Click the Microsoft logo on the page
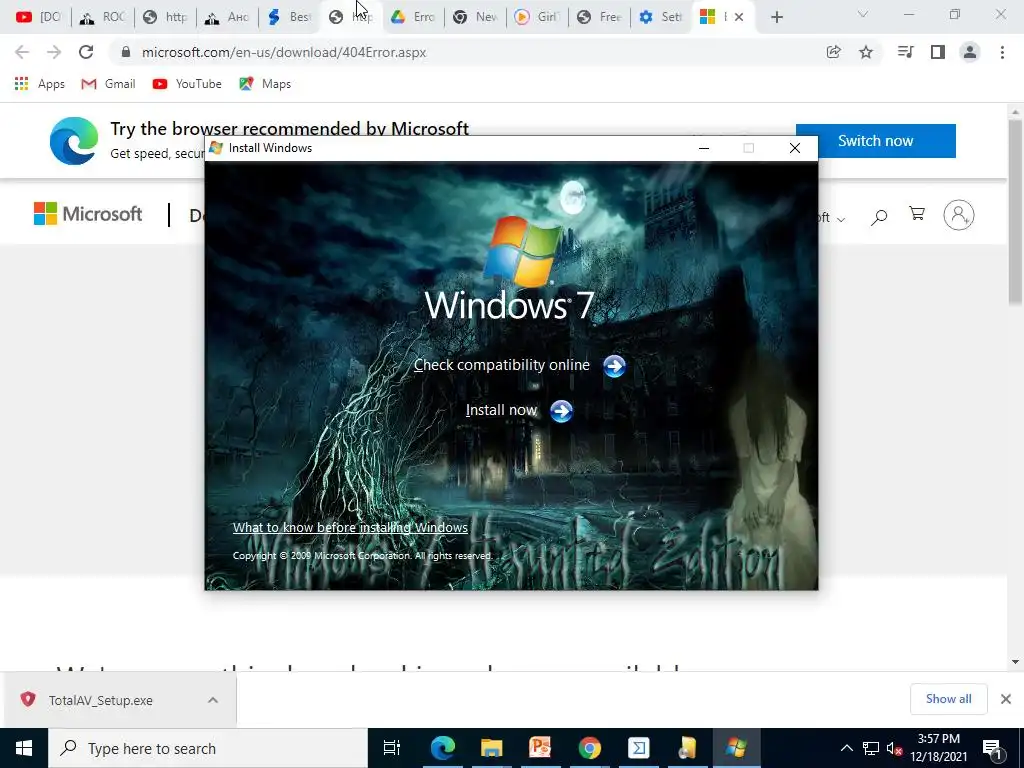This screenshot has height=768, width=1024. click(x=88, y=214)
